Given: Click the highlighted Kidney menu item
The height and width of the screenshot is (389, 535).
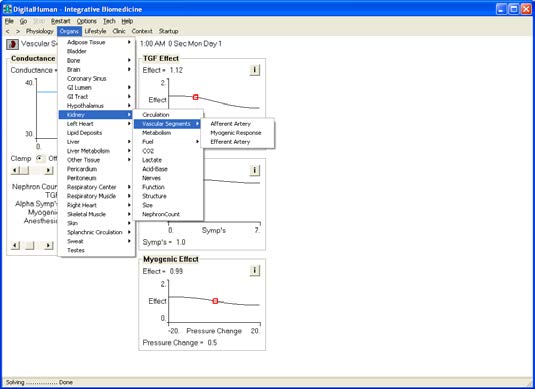Looking at the screenshot, I should [97, 115].
